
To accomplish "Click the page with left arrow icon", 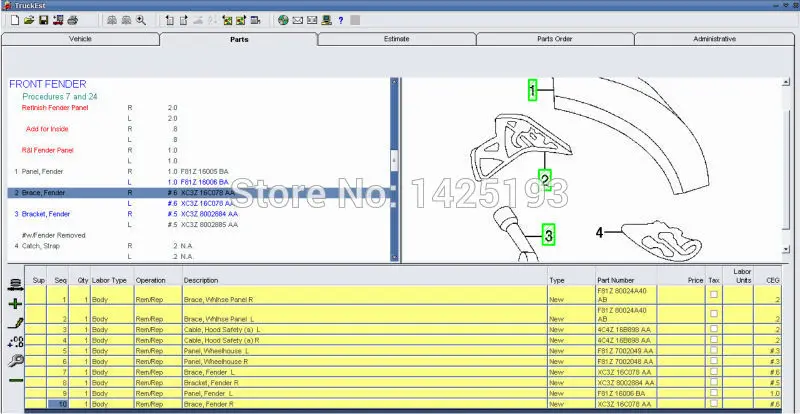I will click(170, 20).
